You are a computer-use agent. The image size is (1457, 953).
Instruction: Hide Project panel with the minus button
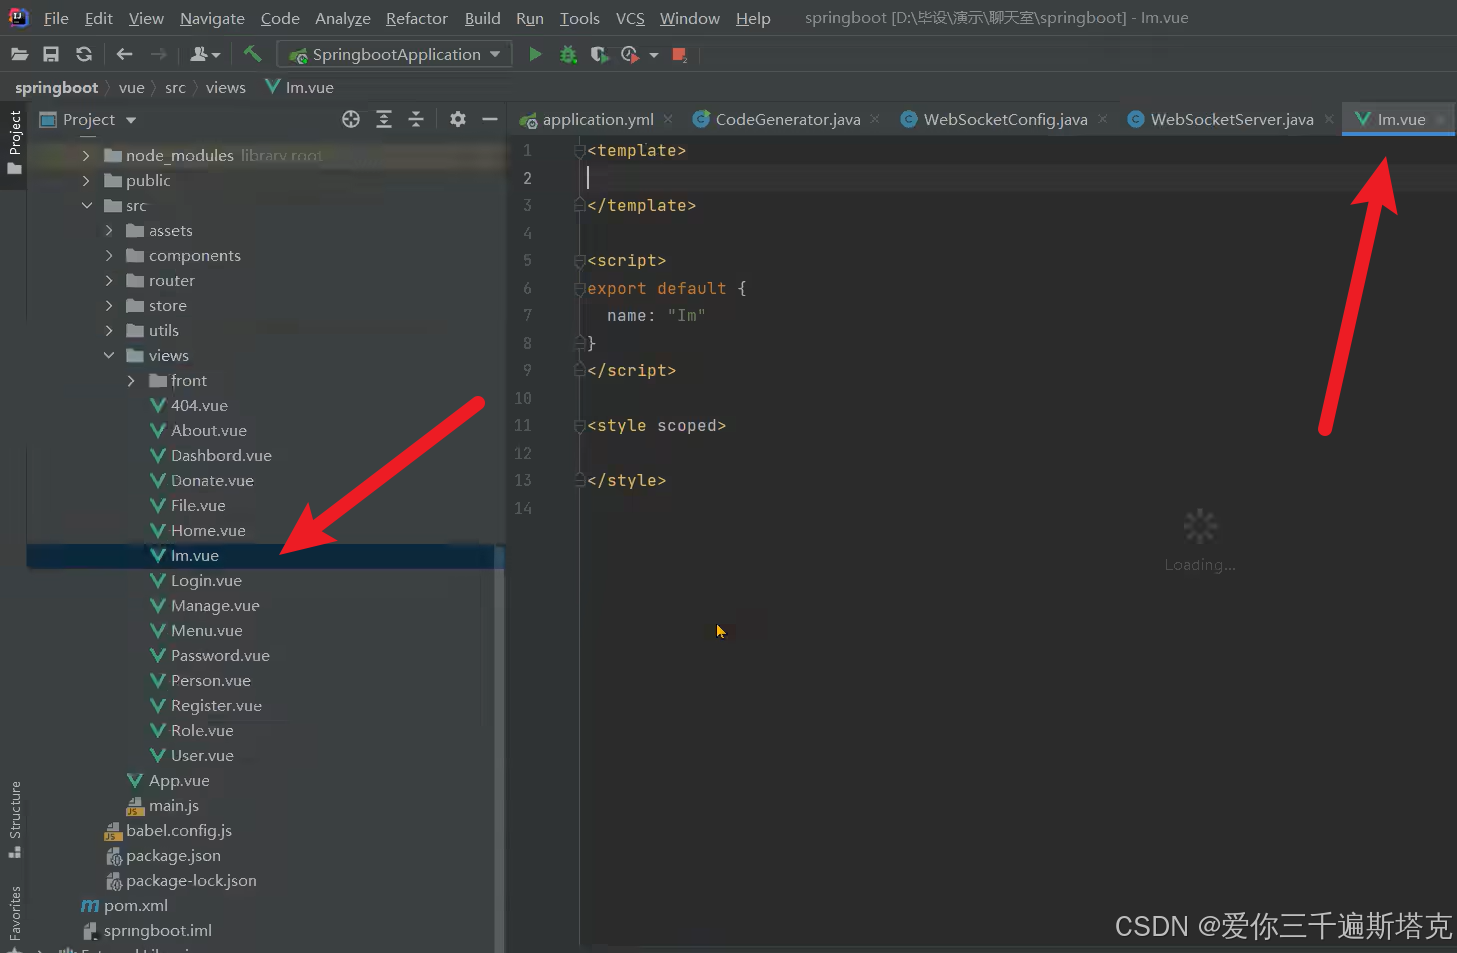(489, 119)
